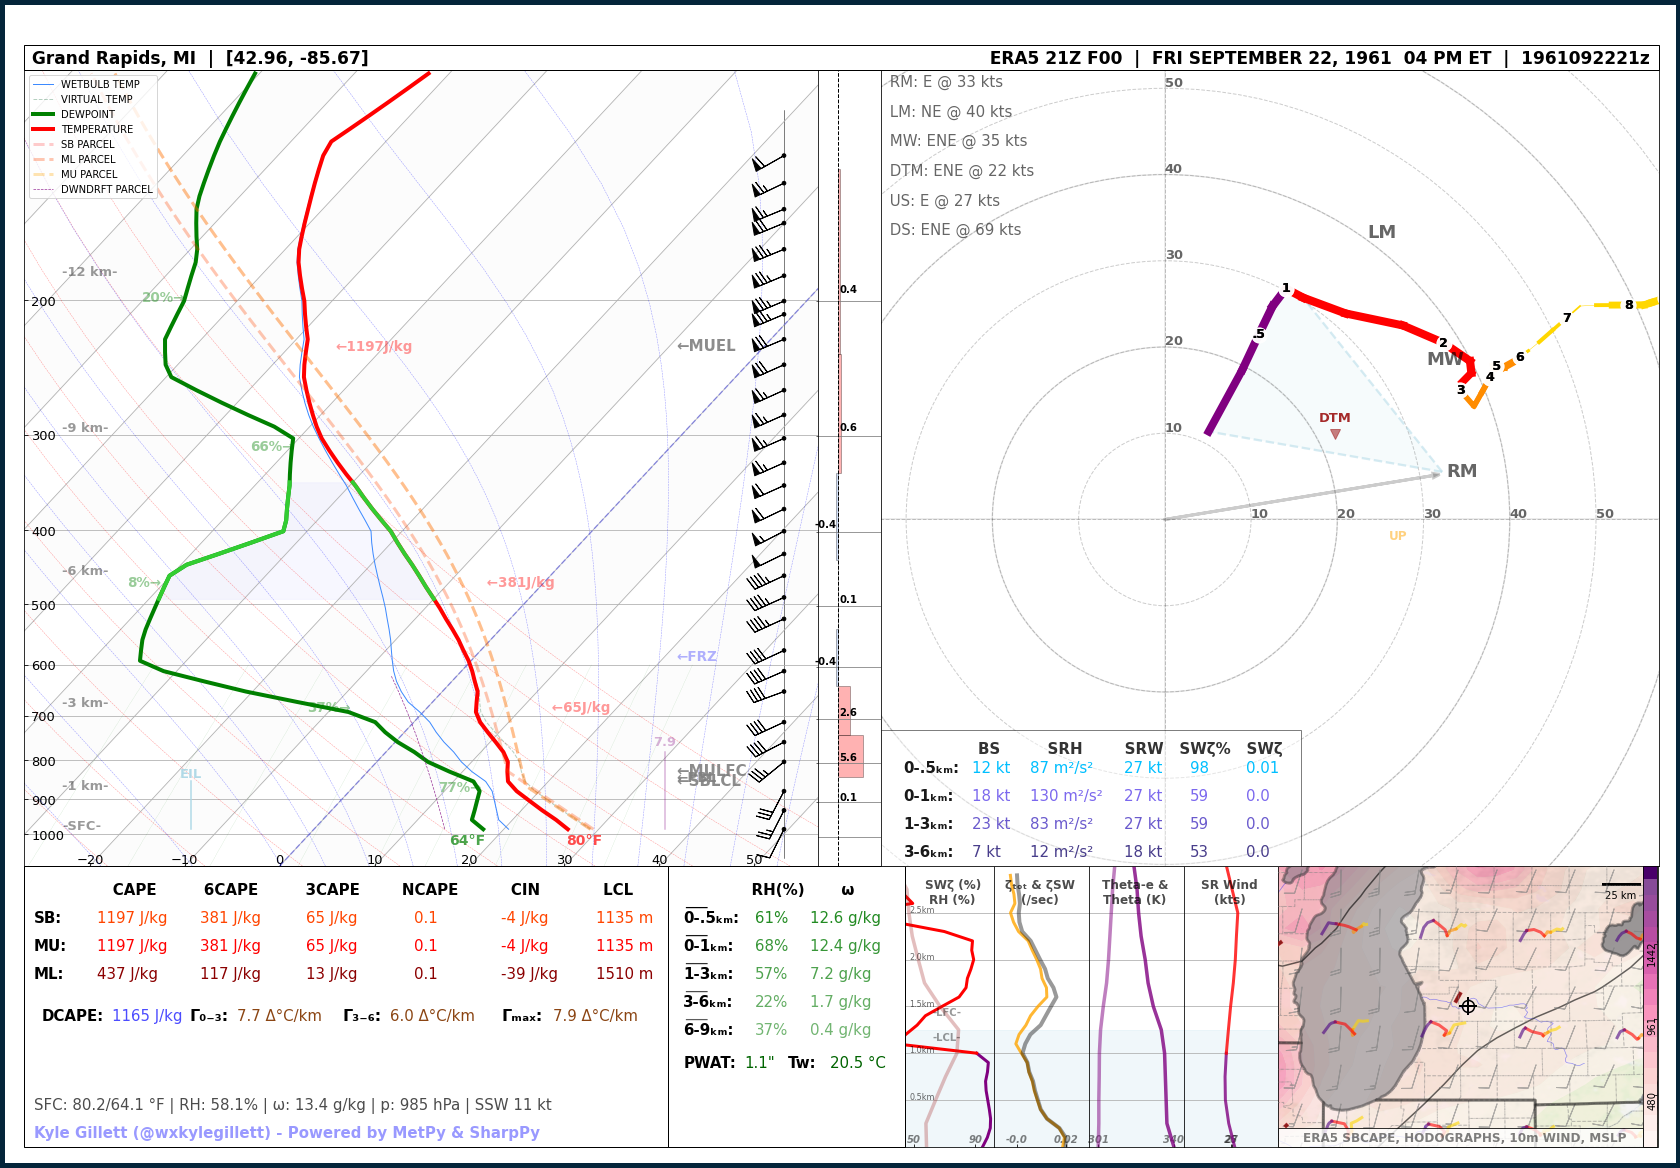Screen dimensions: 1680x1168
Task: Click the DEWPOINT entry in the legend
Action: coord(88,114)
